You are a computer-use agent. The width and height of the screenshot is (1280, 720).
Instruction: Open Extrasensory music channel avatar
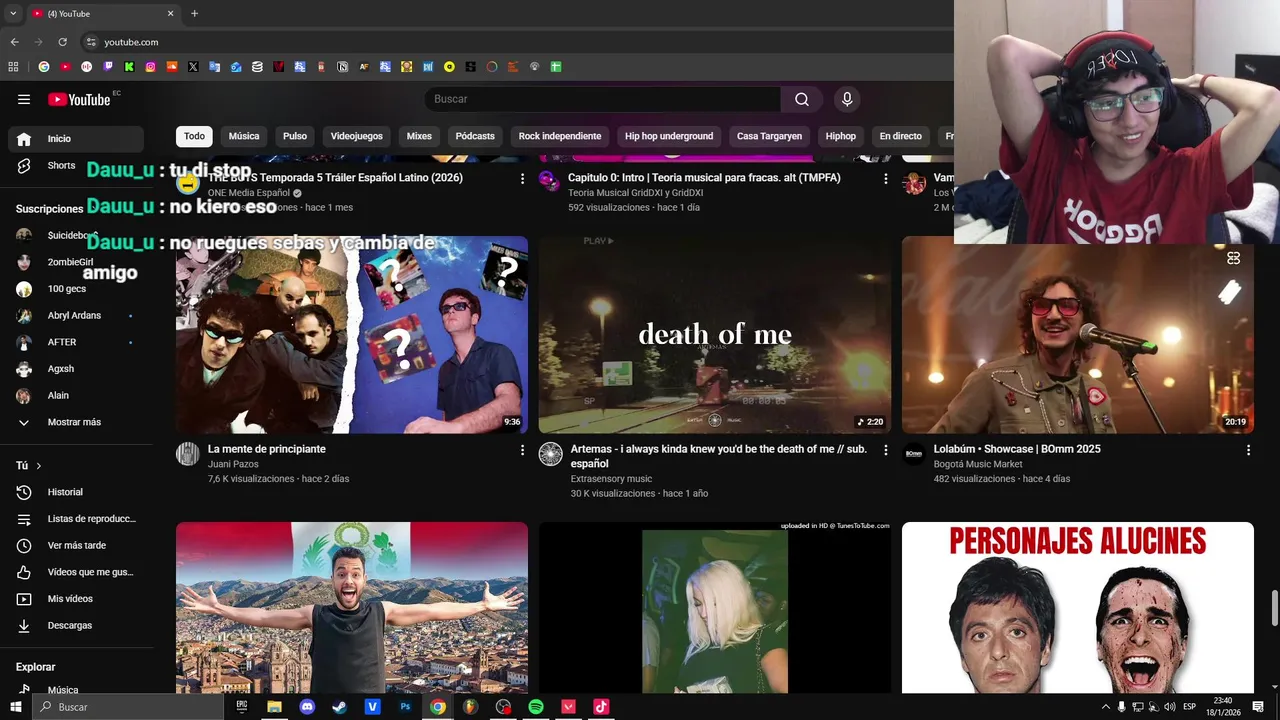(551, 454)
